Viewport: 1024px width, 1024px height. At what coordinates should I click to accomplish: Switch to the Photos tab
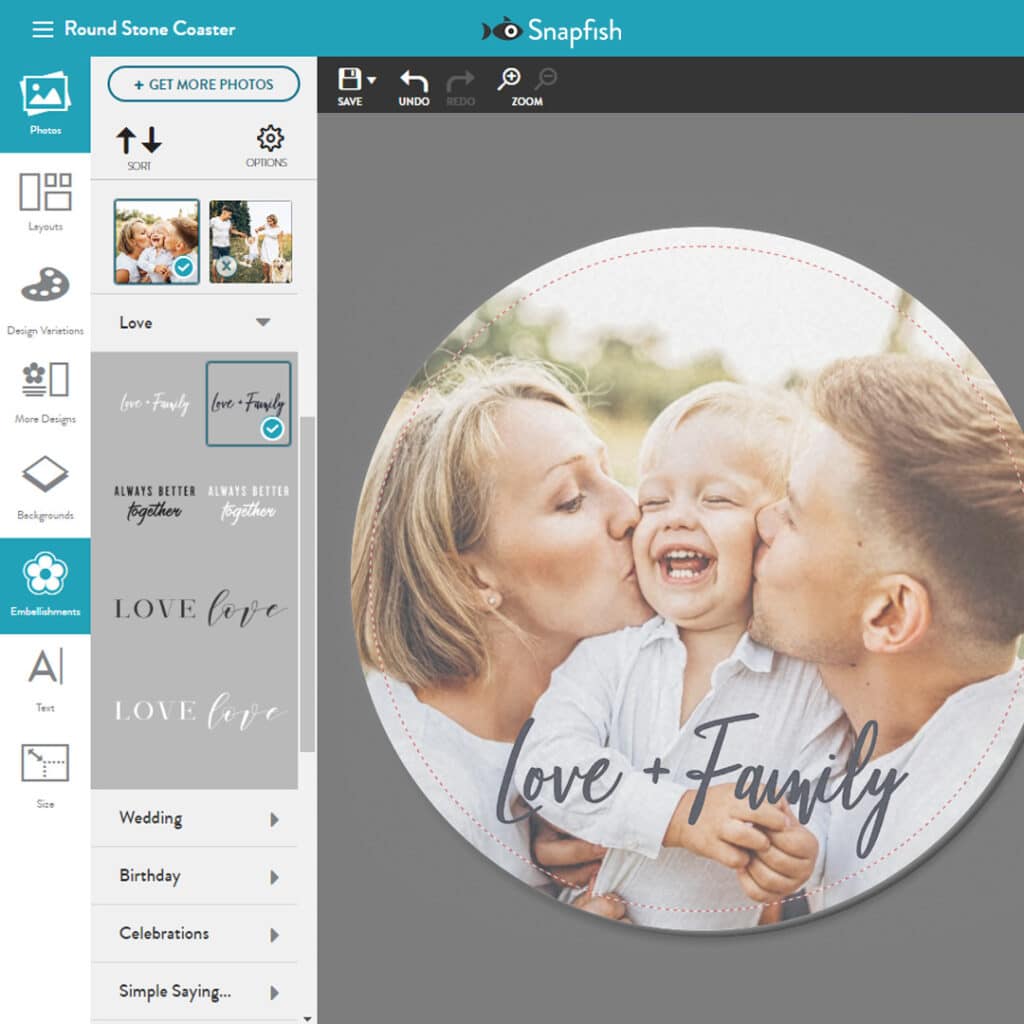(45, 104)
